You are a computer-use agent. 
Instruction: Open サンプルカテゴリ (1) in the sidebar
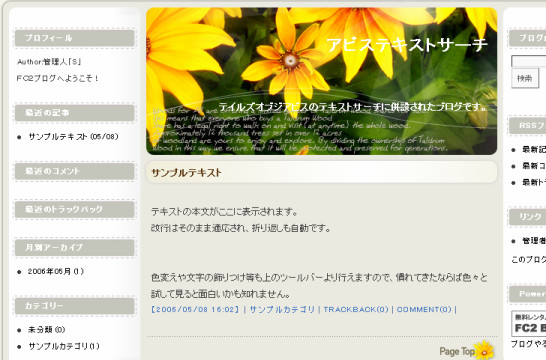pyautogui.click(x=64, y=346)
